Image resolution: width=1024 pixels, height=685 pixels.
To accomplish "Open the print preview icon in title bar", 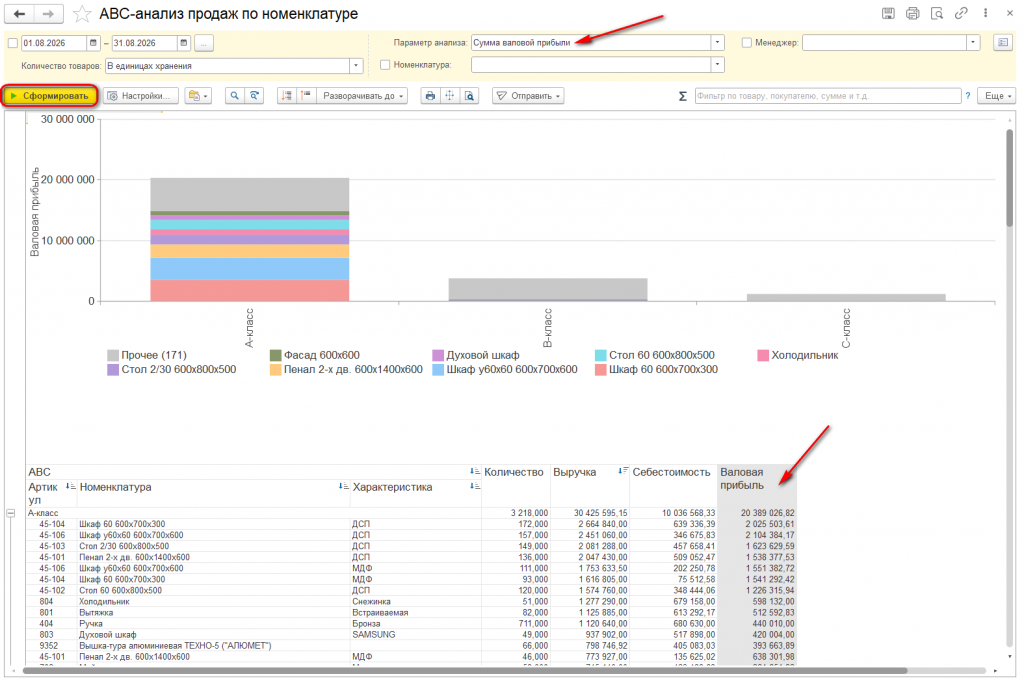I will (936, 13).
